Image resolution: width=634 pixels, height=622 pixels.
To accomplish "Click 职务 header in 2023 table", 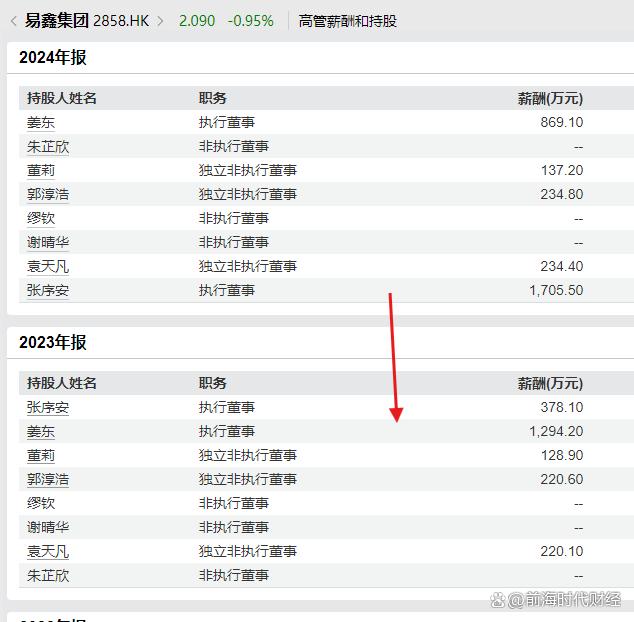I will (x=213, y=383).
